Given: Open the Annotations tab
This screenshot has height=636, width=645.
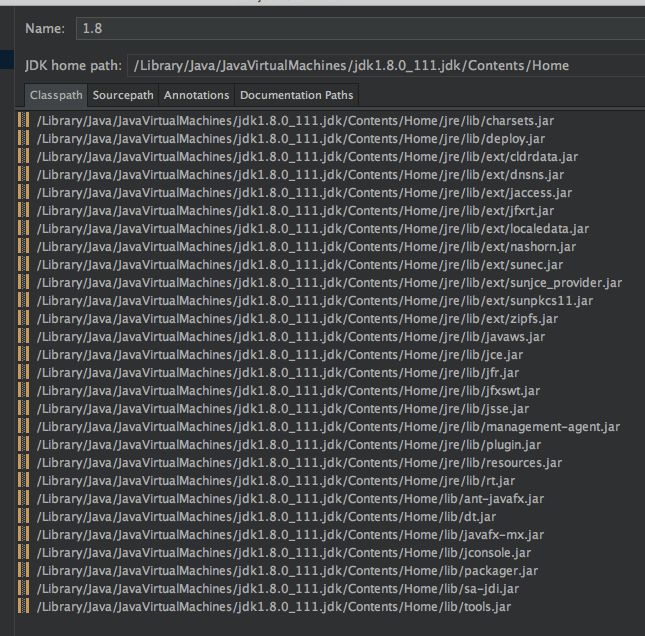Looking at the screenshot, I should (x=196, y=95).
